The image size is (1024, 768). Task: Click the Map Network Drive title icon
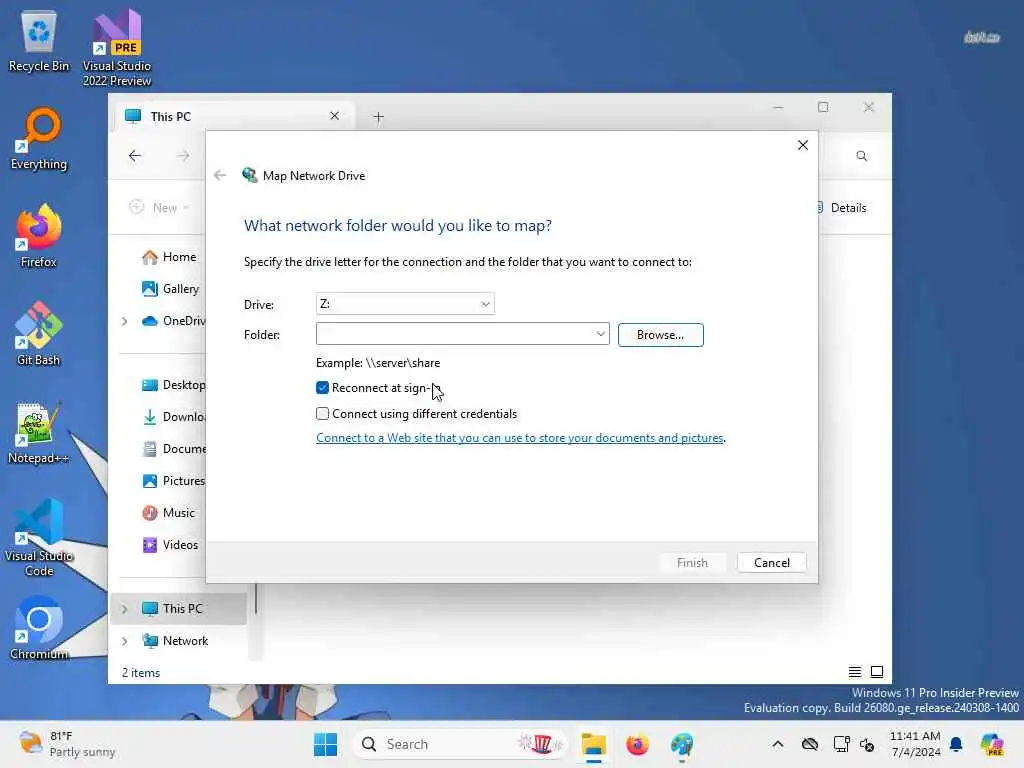point(249,175)
